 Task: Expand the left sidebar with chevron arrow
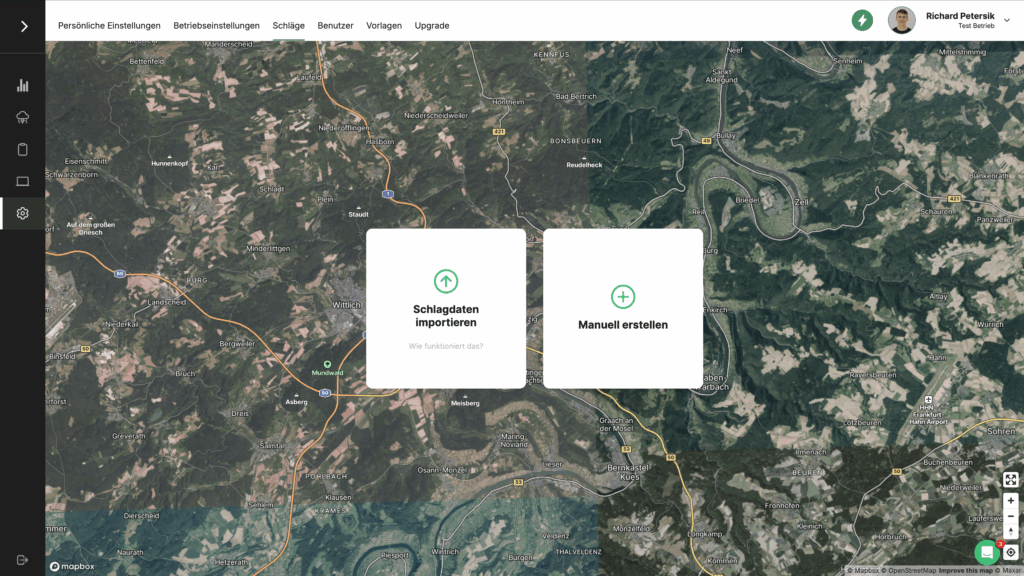(x=22, y=26)
